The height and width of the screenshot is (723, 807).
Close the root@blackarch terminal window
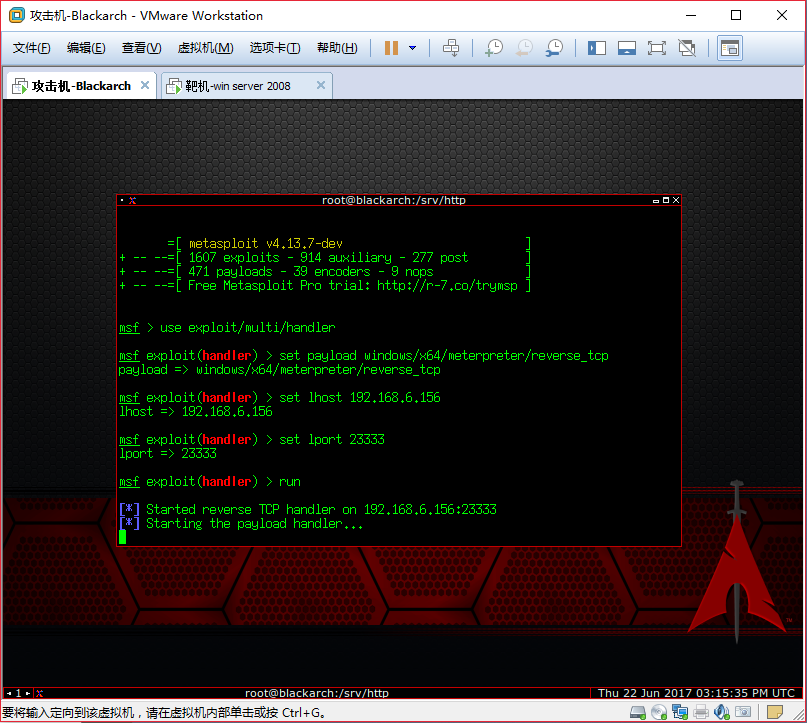click(x=676, y=200)
